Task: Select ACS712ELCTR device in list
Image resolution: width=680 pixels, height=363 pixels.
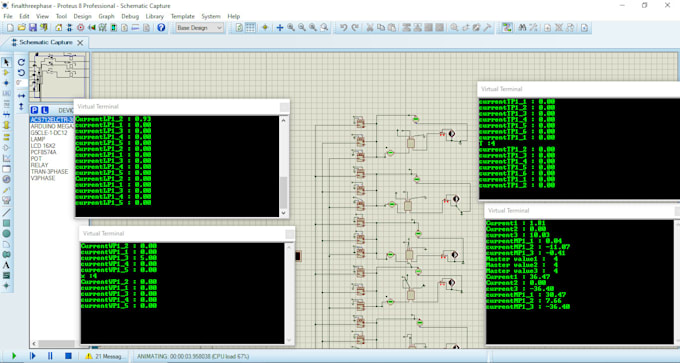Action: pyautogui.click(x=51, y=120)
